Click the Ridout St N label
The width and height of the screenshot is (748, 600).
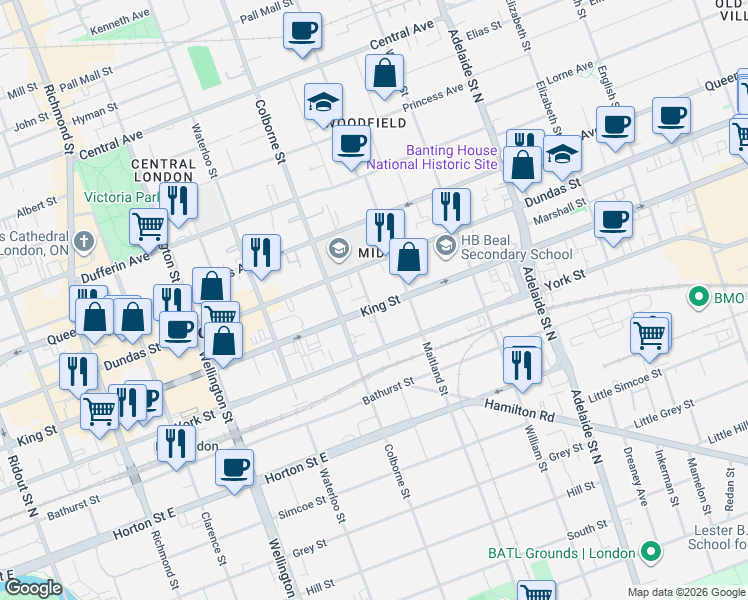(x=22, y=486)
